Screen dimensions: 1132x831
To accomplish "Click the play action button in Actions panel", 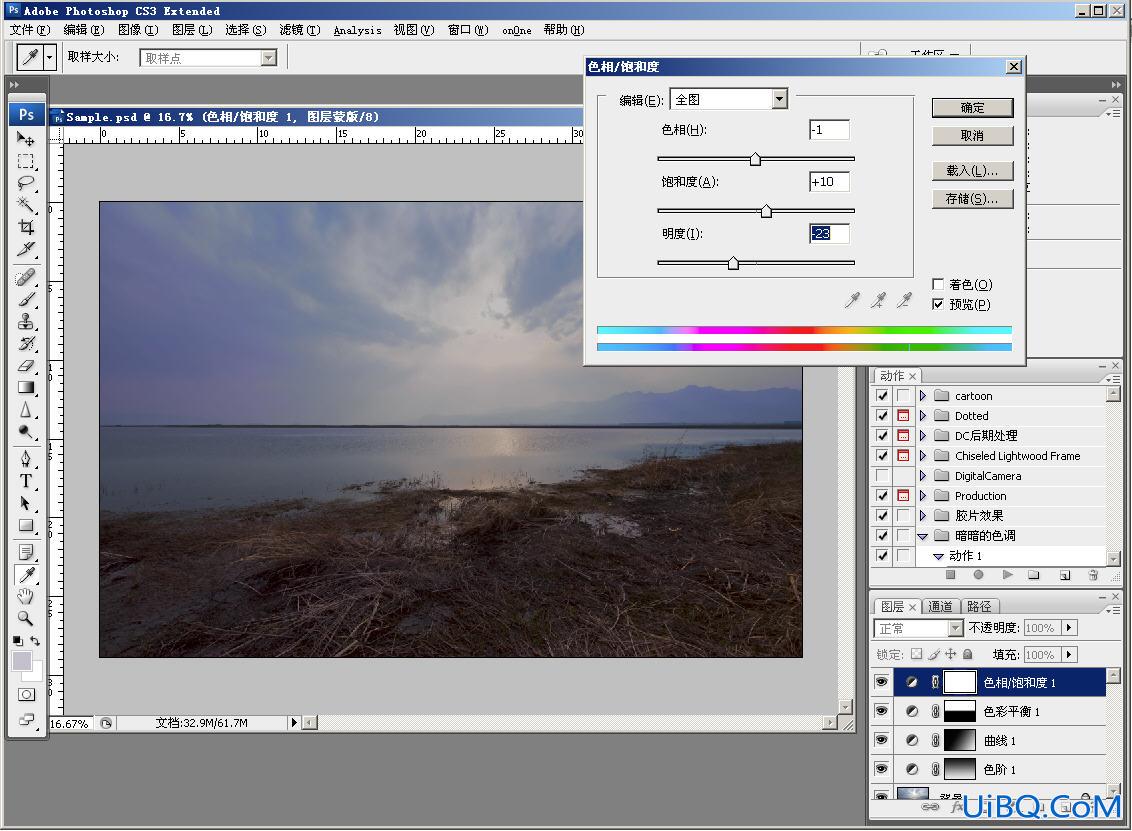I will tap(1007, 575).
